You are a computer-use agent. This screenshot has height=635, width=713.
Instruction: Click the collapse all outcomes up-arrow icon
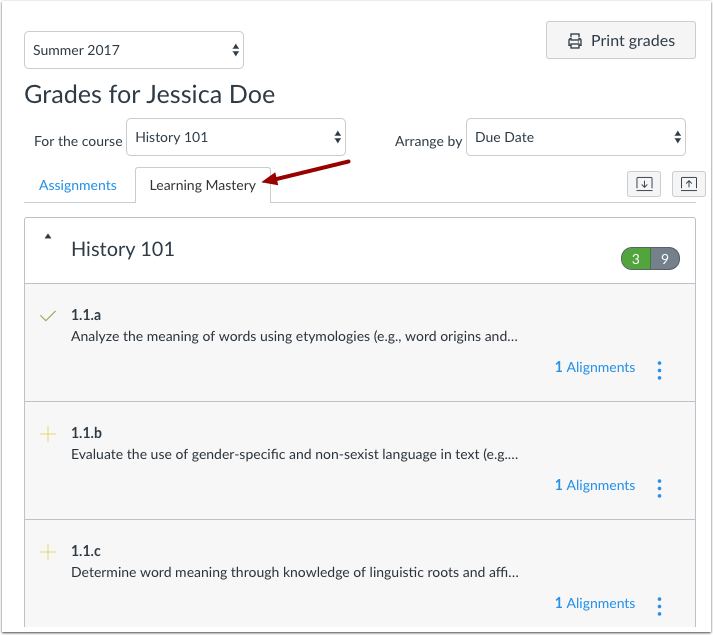pos(689,183)
